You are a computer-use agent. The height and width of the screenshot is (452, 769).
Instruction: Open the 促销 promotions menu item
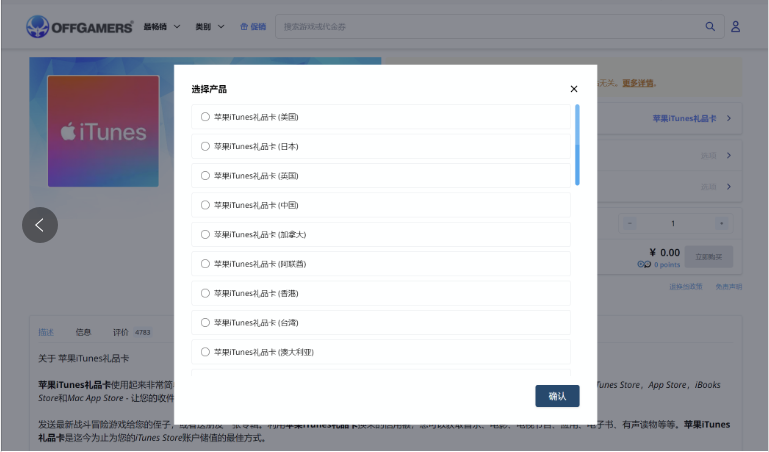(253, 26)
